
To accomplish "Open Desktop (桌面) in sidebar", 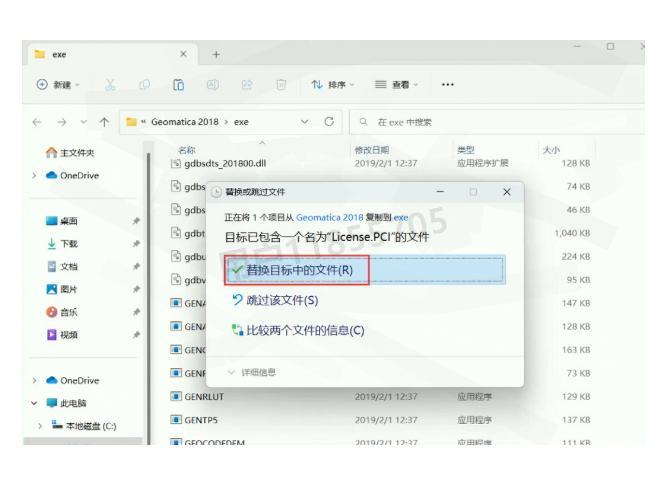I will click(x=62, y=221).
